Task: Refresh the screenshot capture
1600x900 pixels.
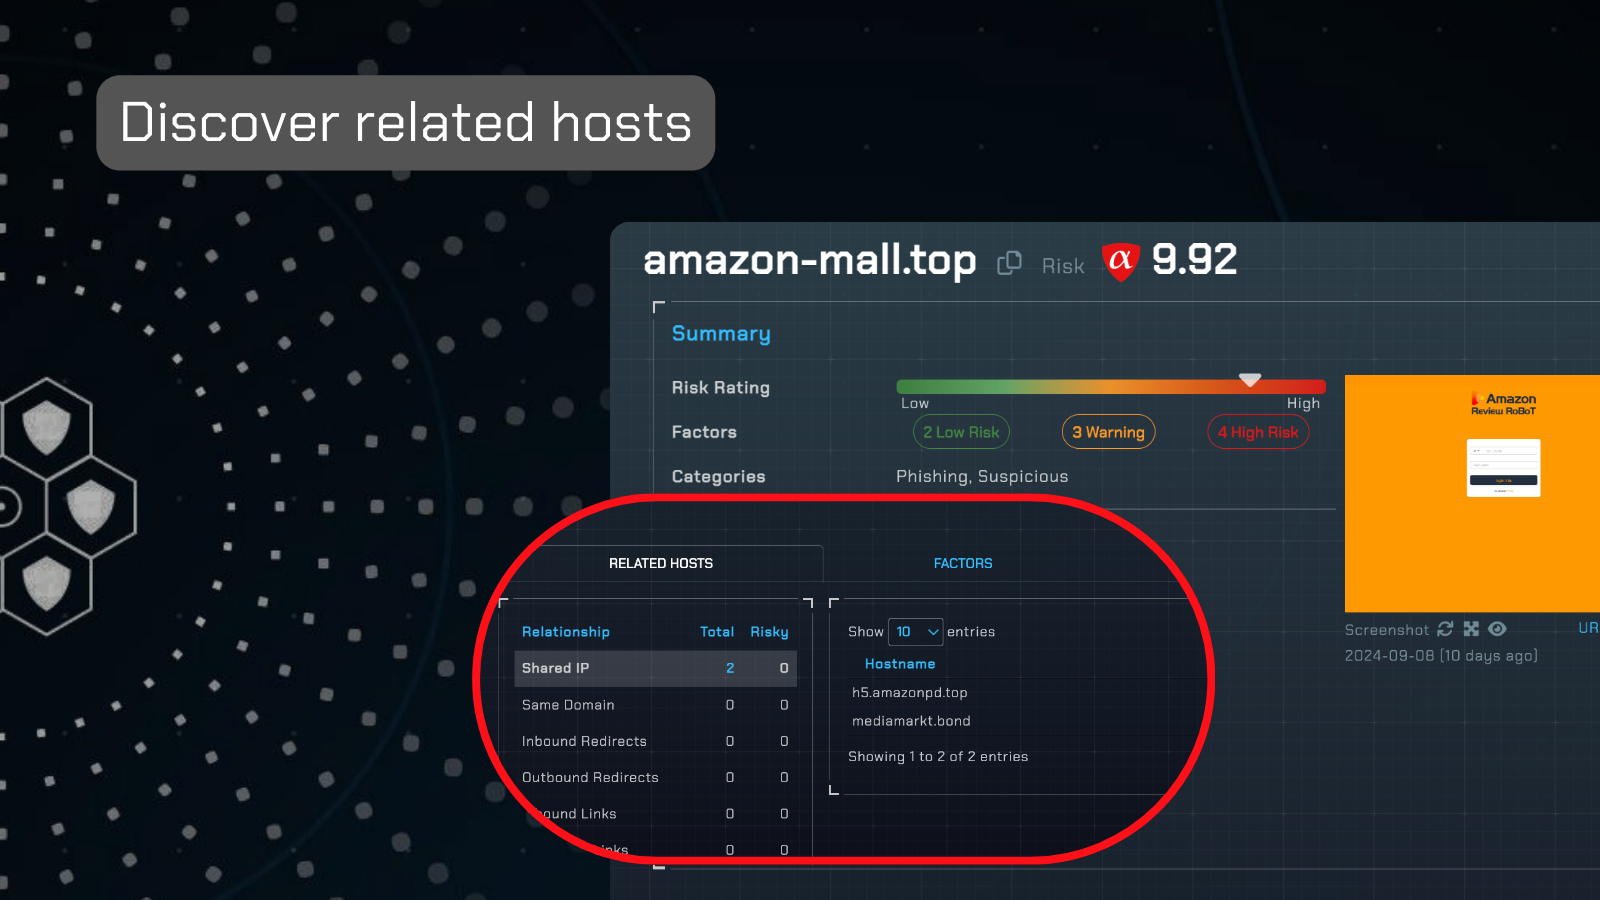Action: [x=1444, y=629]
